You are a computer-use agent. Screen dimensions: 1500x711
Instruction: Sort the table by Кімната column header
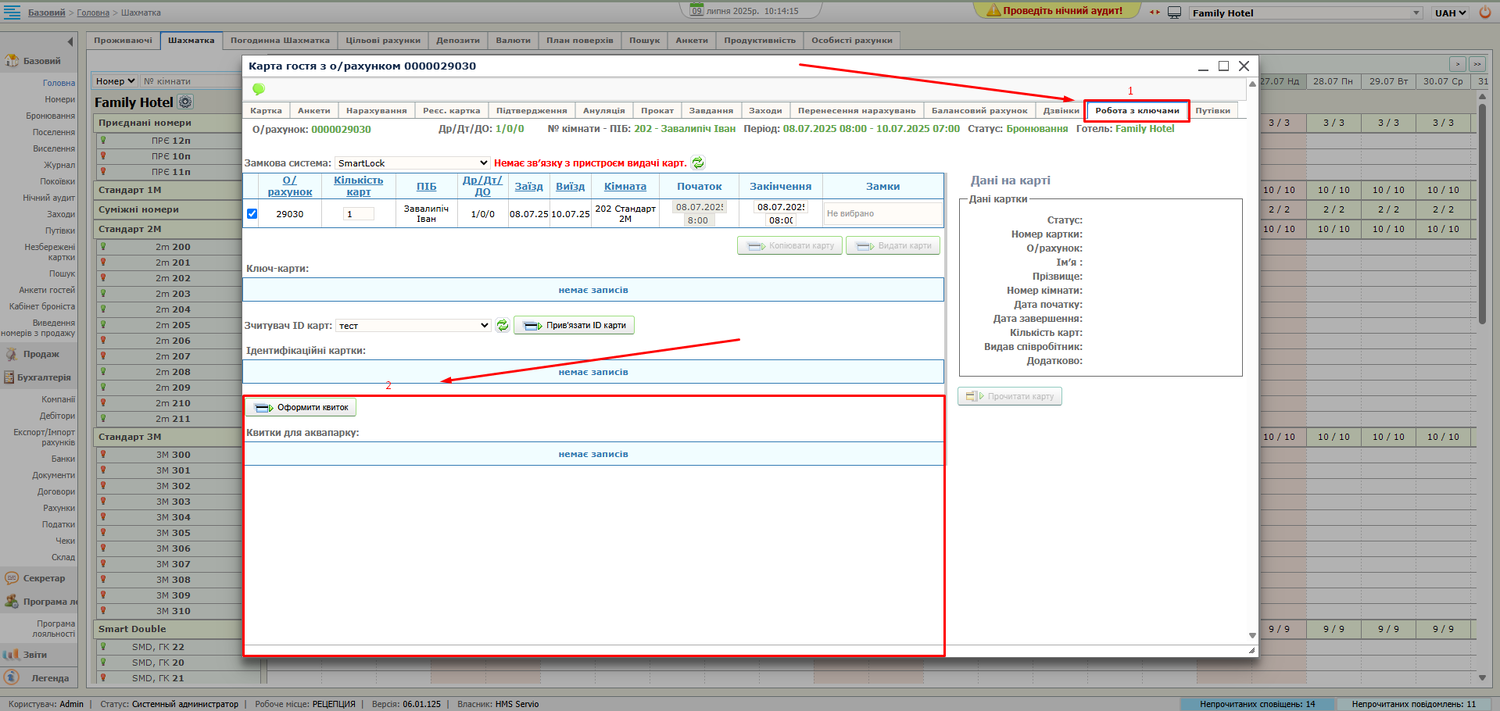tap(625, 186)
